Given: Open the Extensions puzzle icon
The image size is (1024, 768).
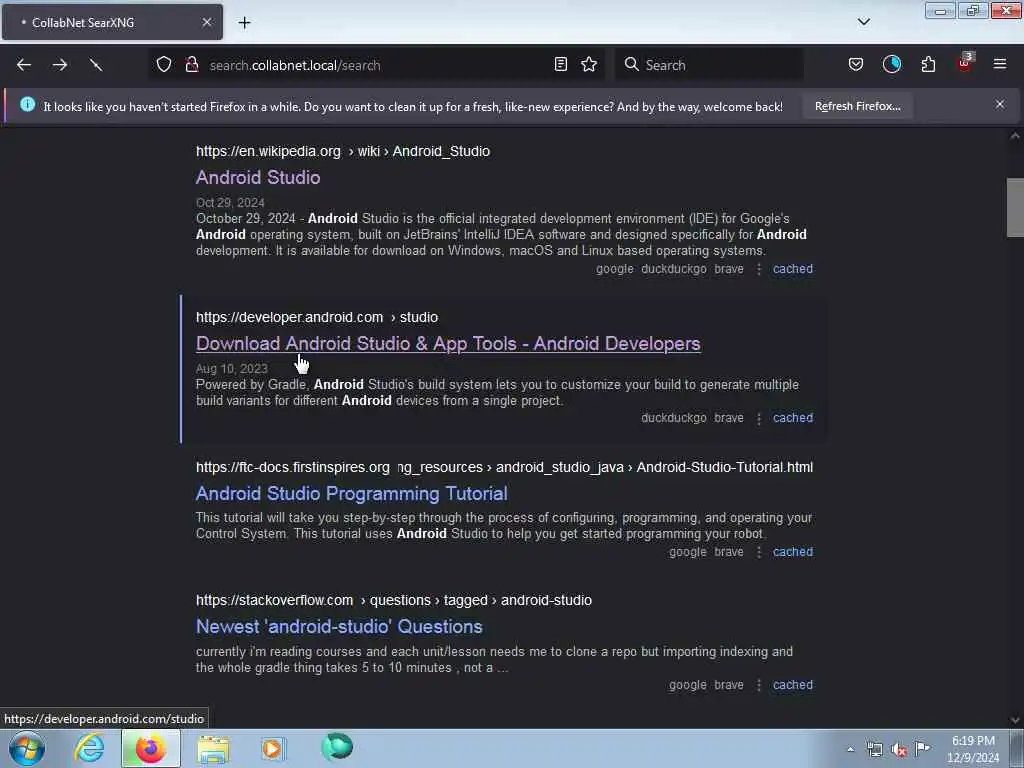Looking at the screenshot, I should [928, 64].
